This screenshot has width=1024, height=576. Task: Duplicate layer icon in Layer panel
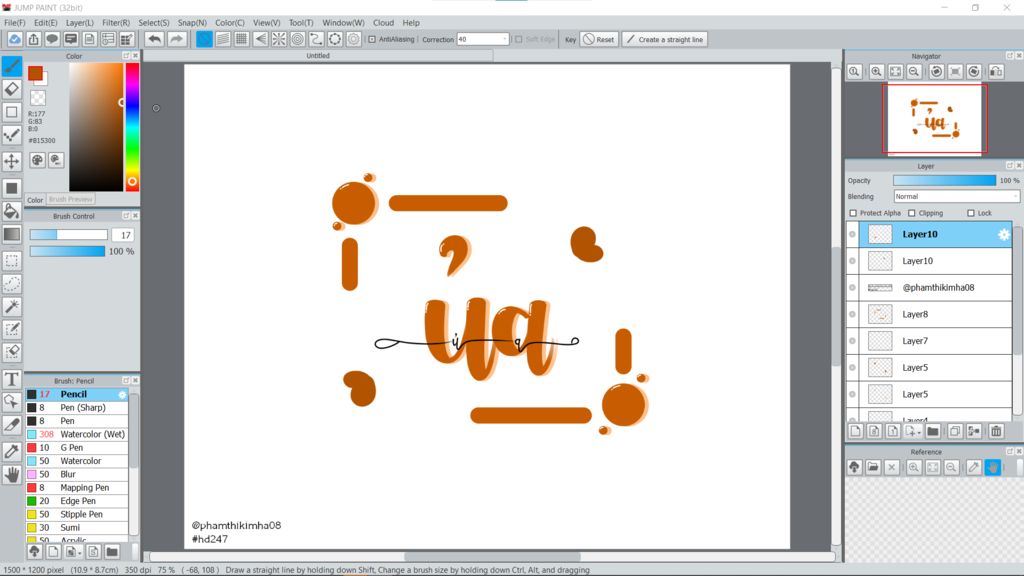click(x=955, y=431)
